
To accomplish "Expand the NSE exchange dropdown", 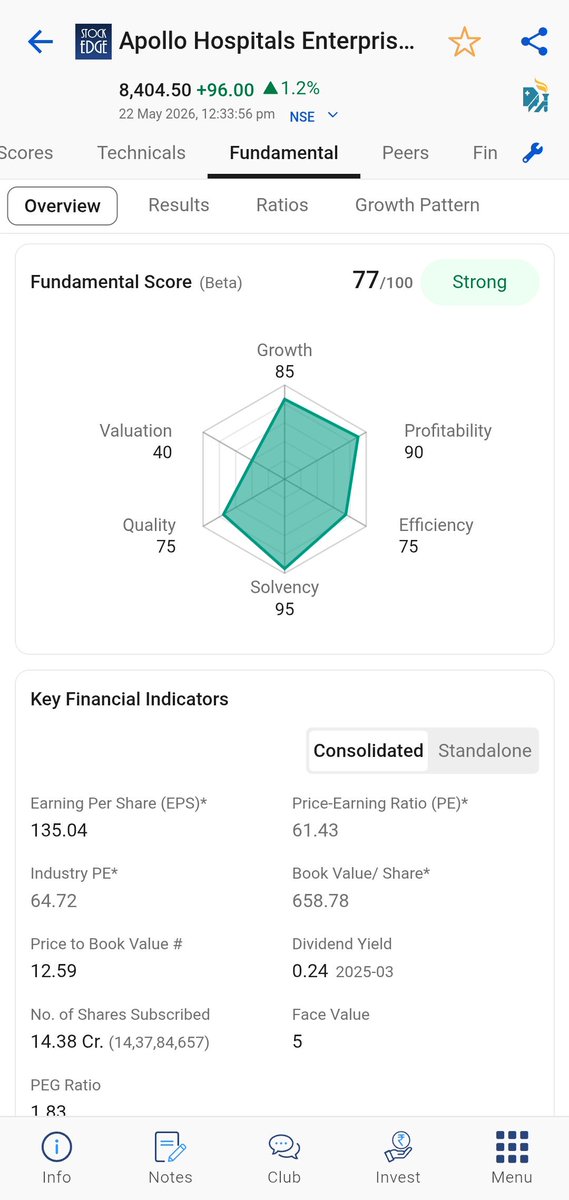I will pos(314,116).
